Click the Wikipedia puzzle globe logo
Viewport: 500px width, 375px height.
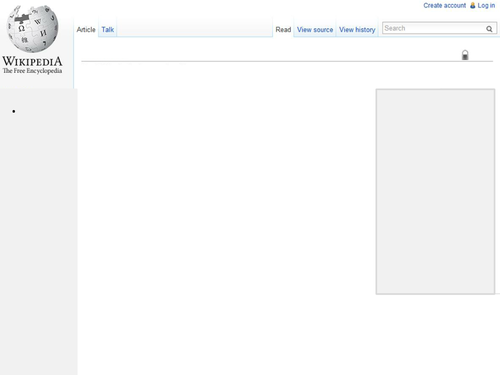click(x=32, y=29)
